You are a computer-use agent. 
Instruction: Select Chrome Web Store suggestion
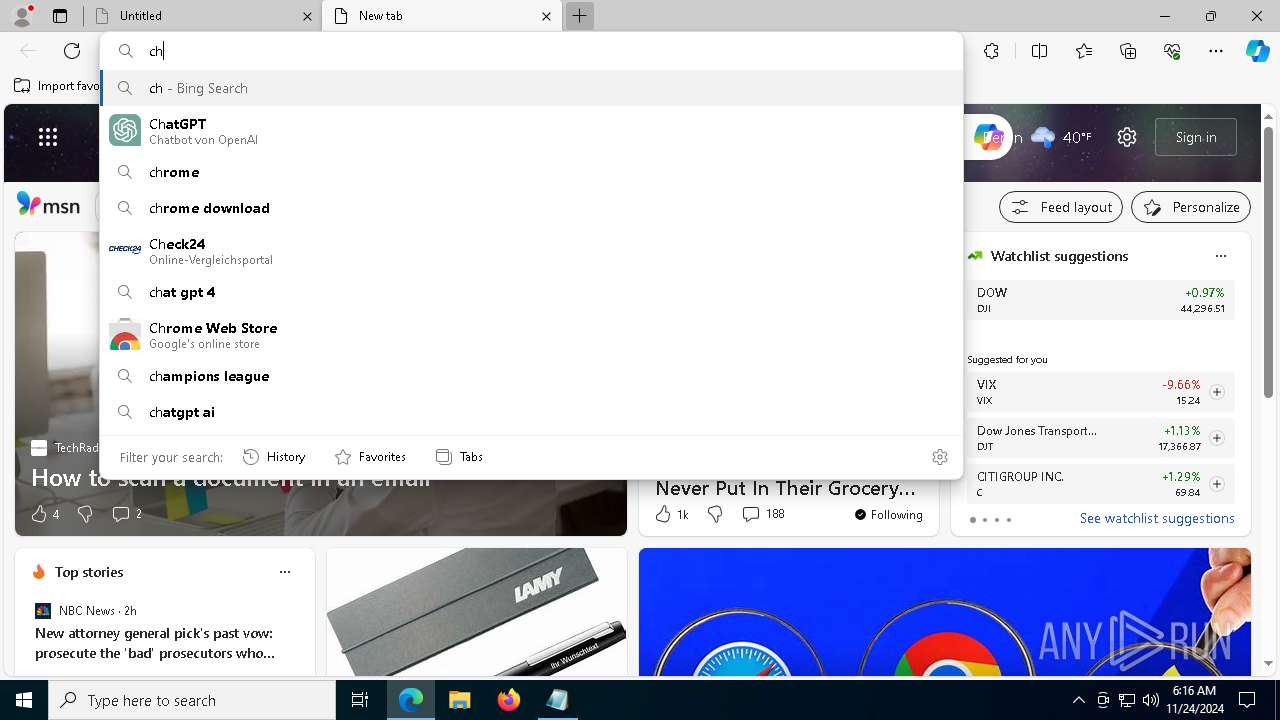[x=531, y=335]
